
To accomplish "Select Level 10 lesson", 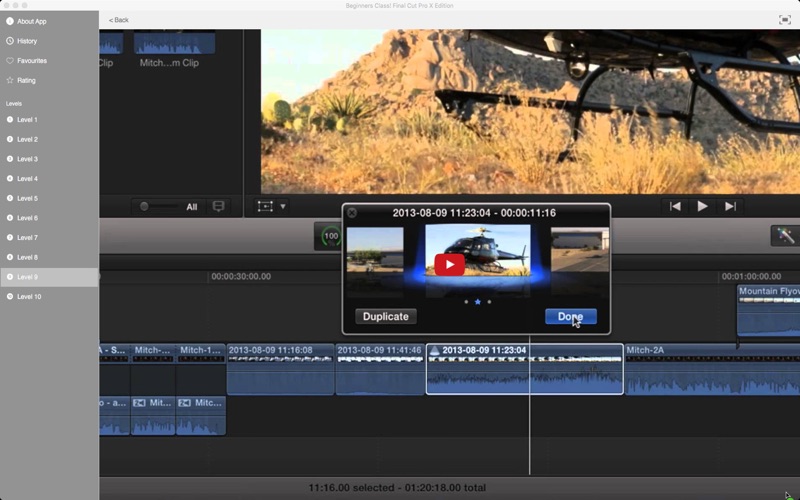I will pyautogui.click(x=49, y=296).
